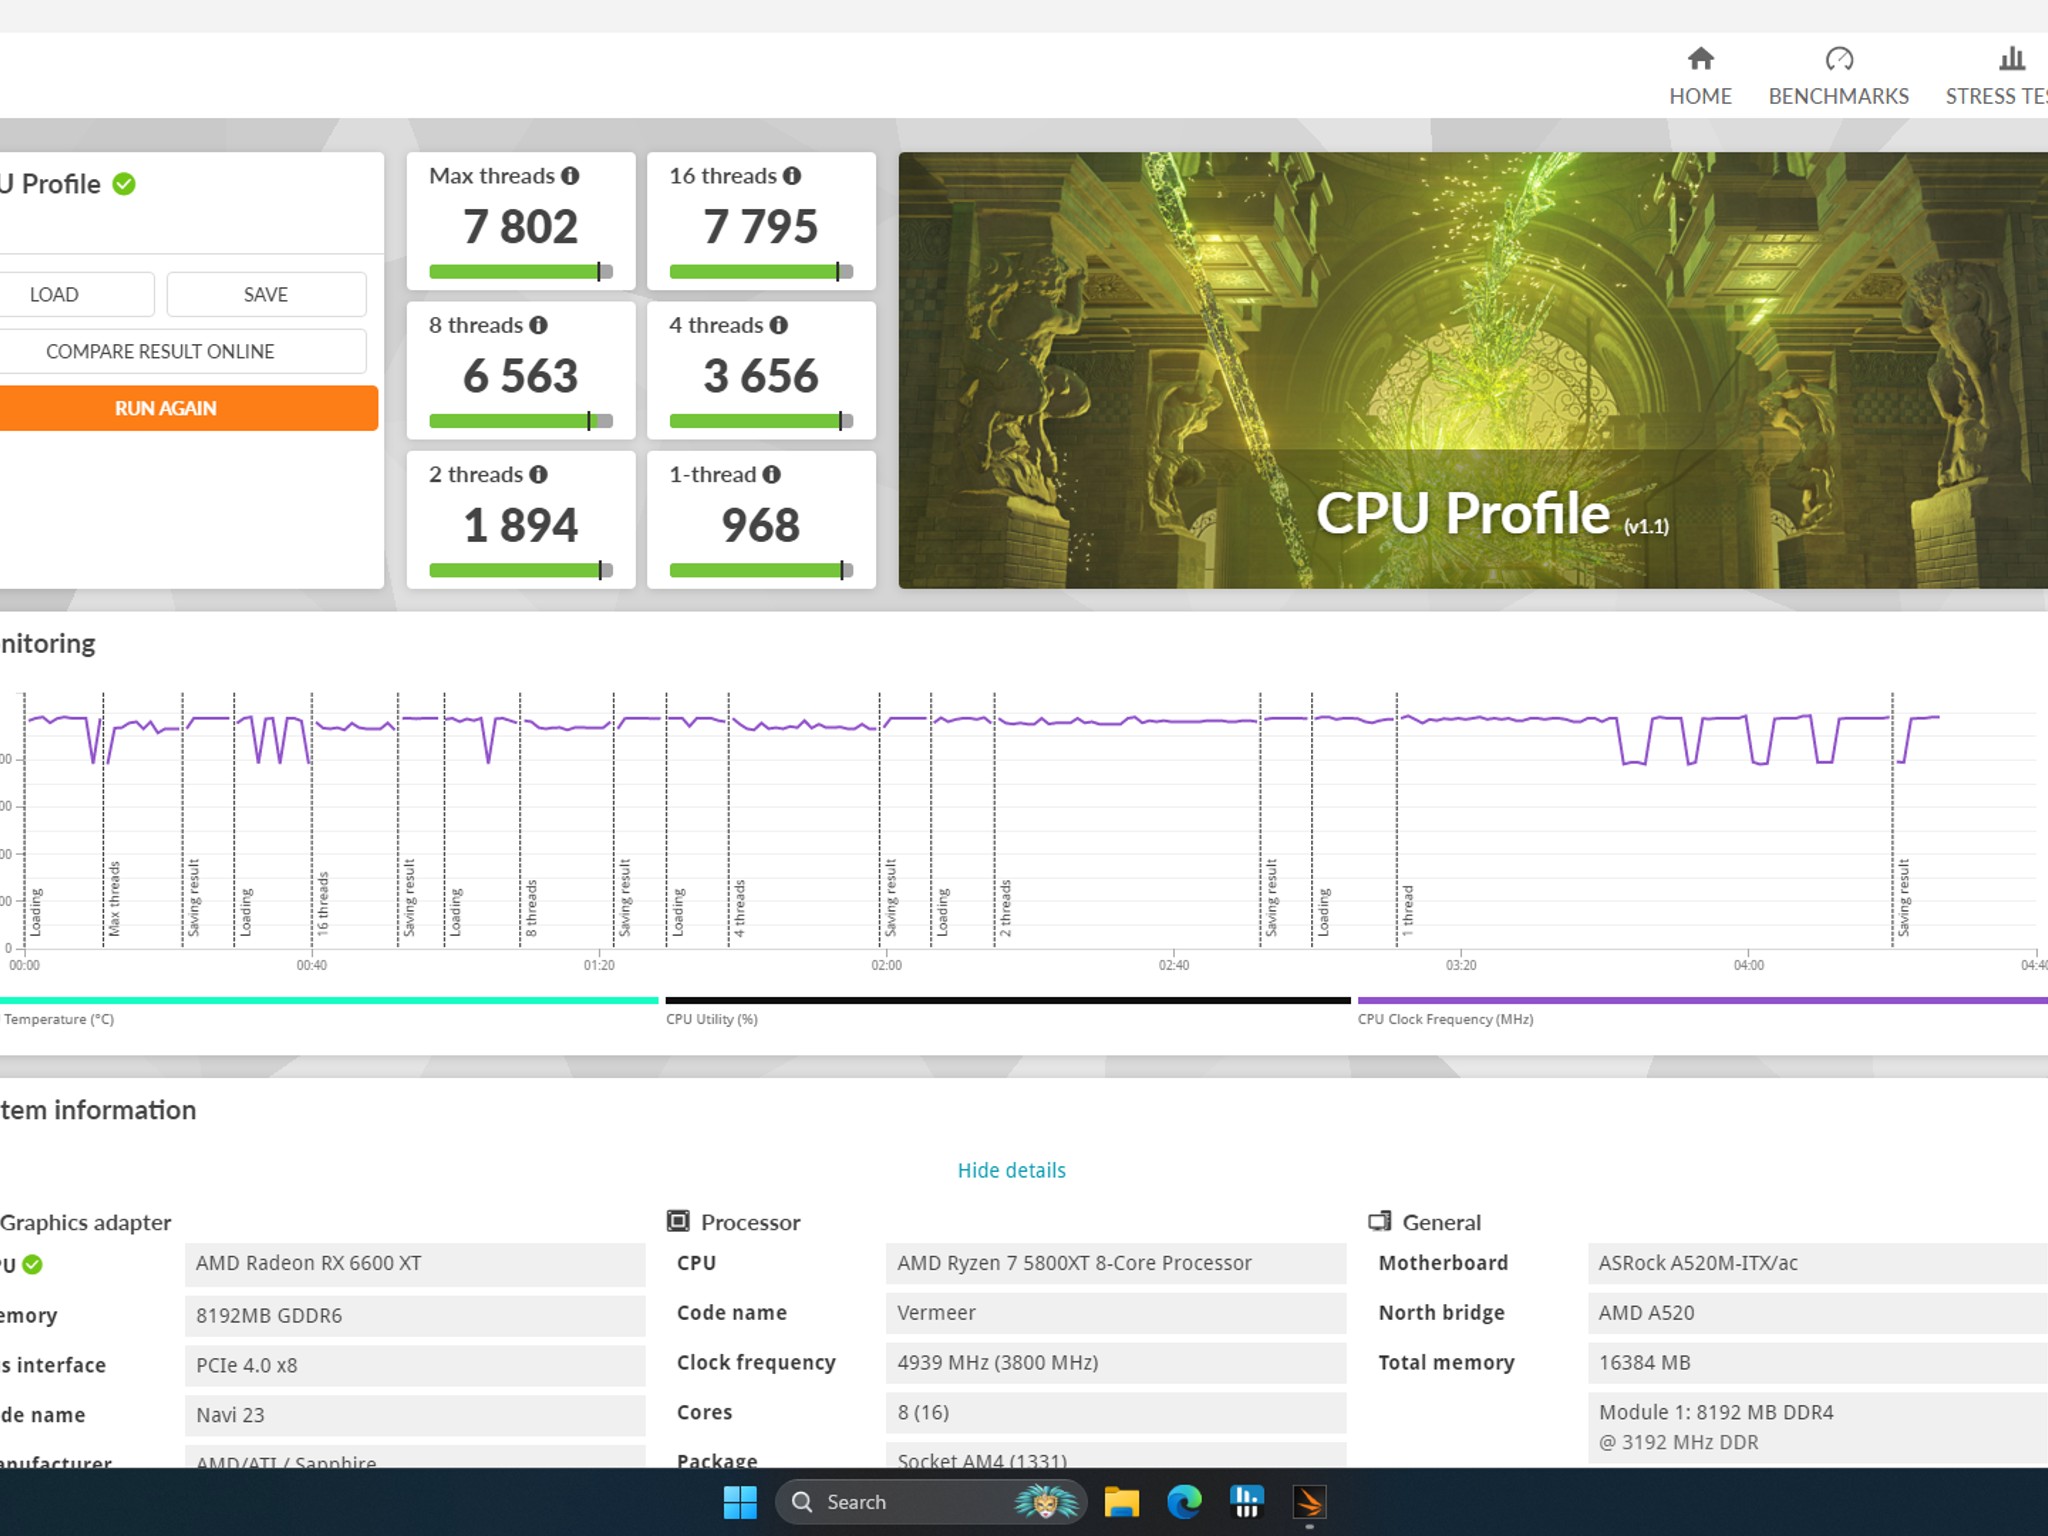The image size is (2048, 1536).
Task: Click 'Navi 23' code name value
Action: (x=415, y=1415)
